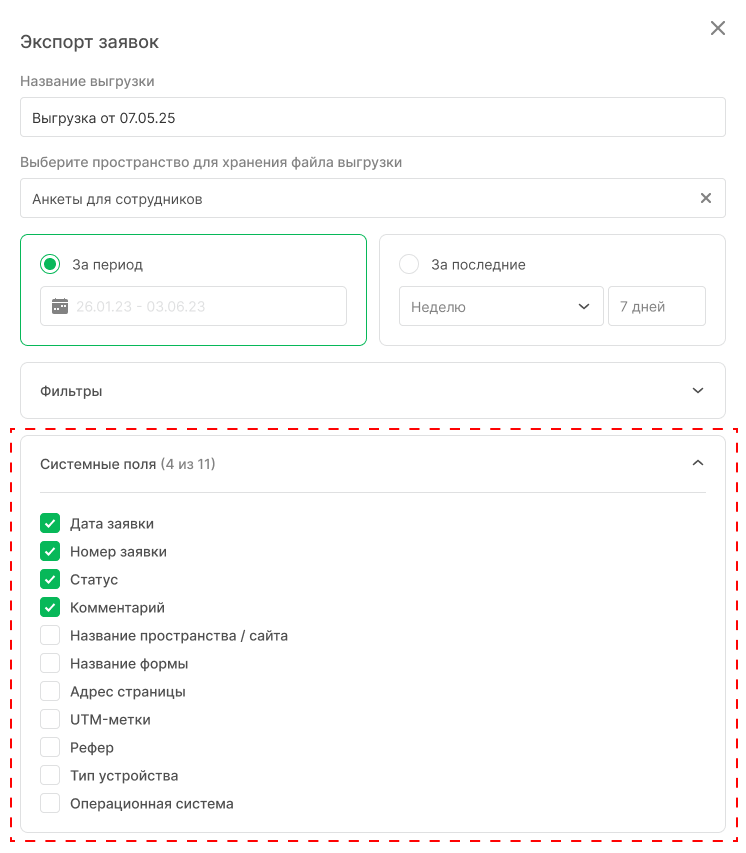Enable the UTM-метки checkbox
The image size is (746, 853).
point(50,719)
